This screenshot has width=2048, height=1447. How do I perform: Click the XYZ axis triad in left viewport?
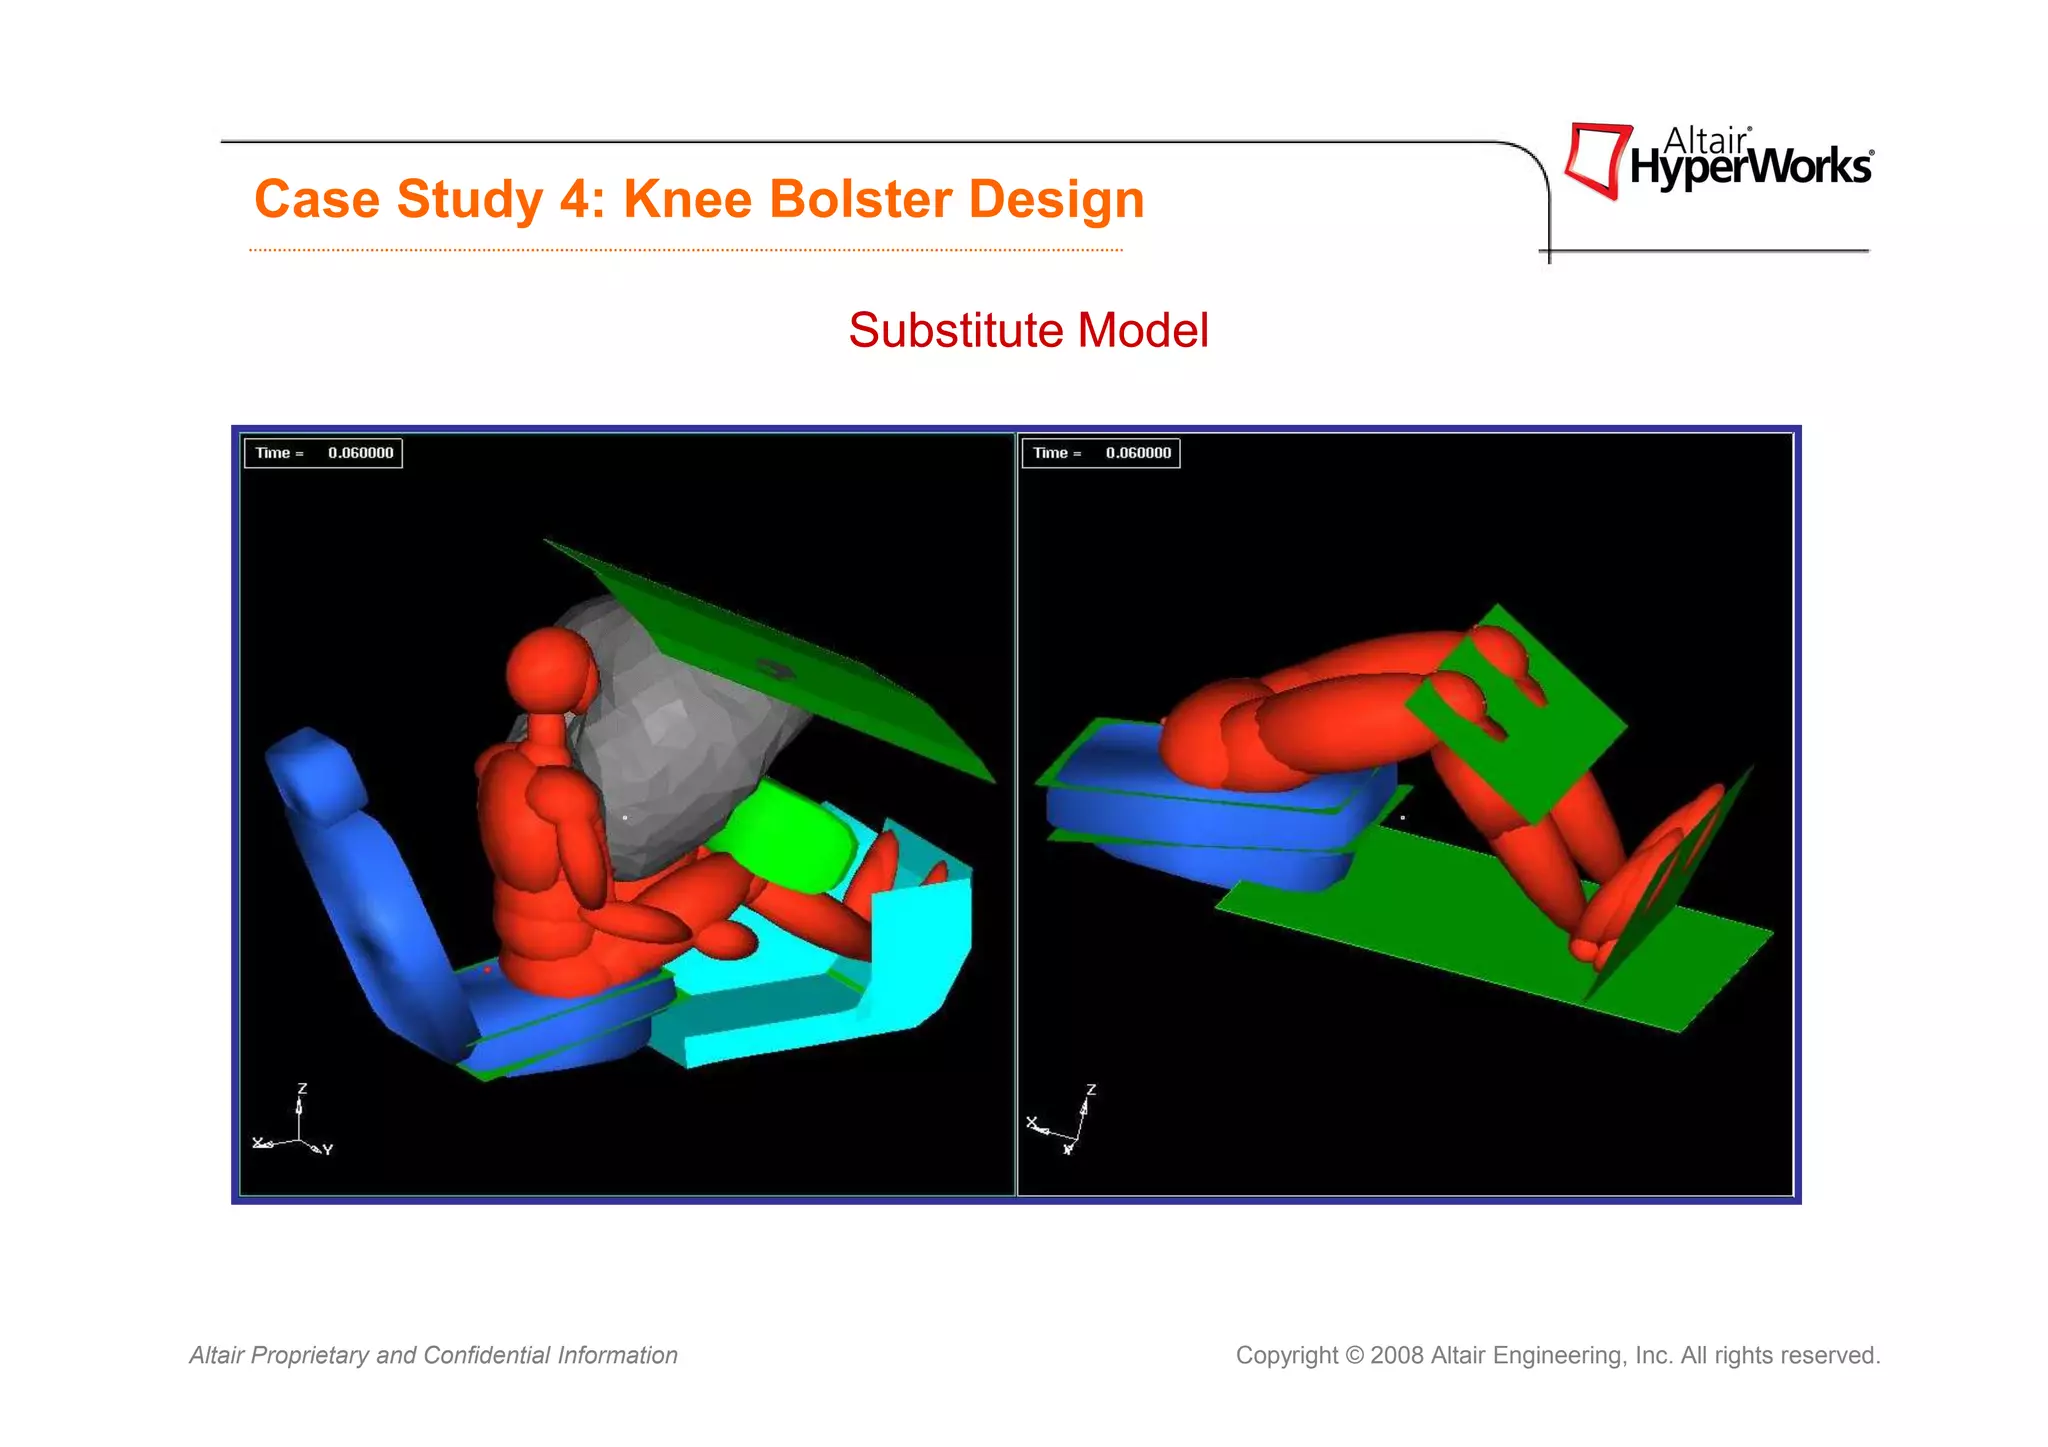294,1121
